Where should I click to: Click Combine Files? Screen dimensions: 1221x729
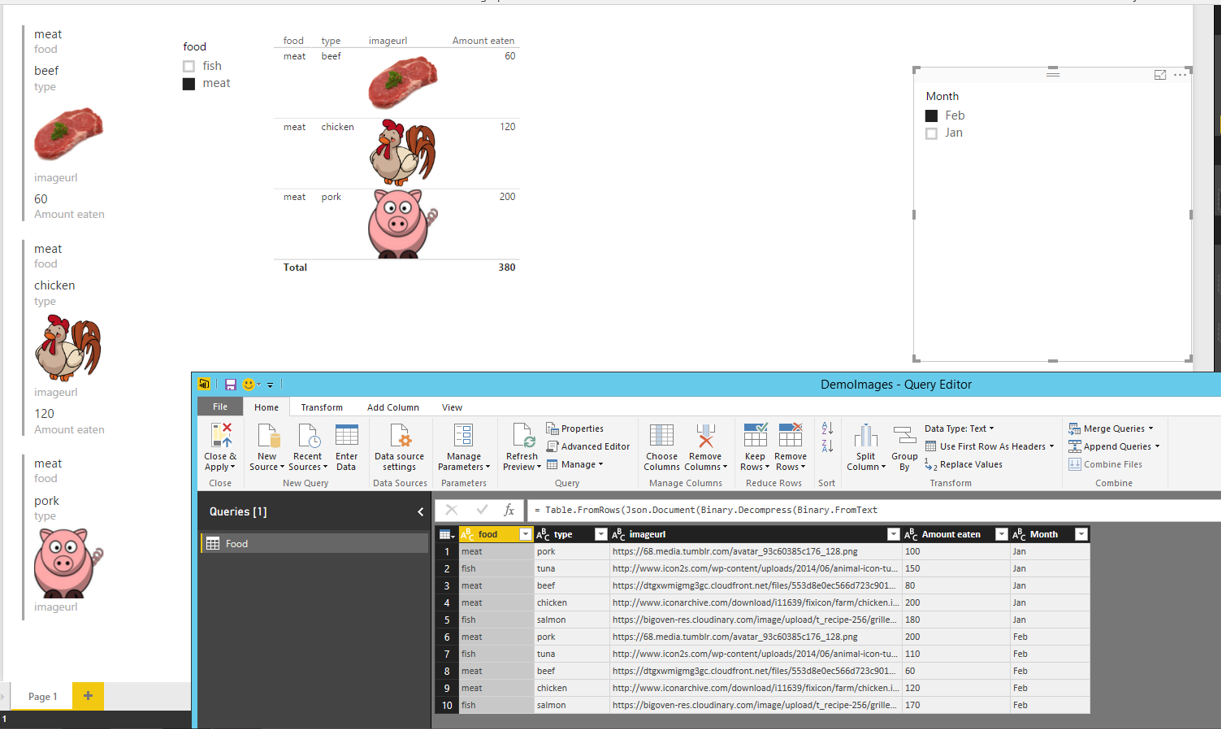(1104, 464)
